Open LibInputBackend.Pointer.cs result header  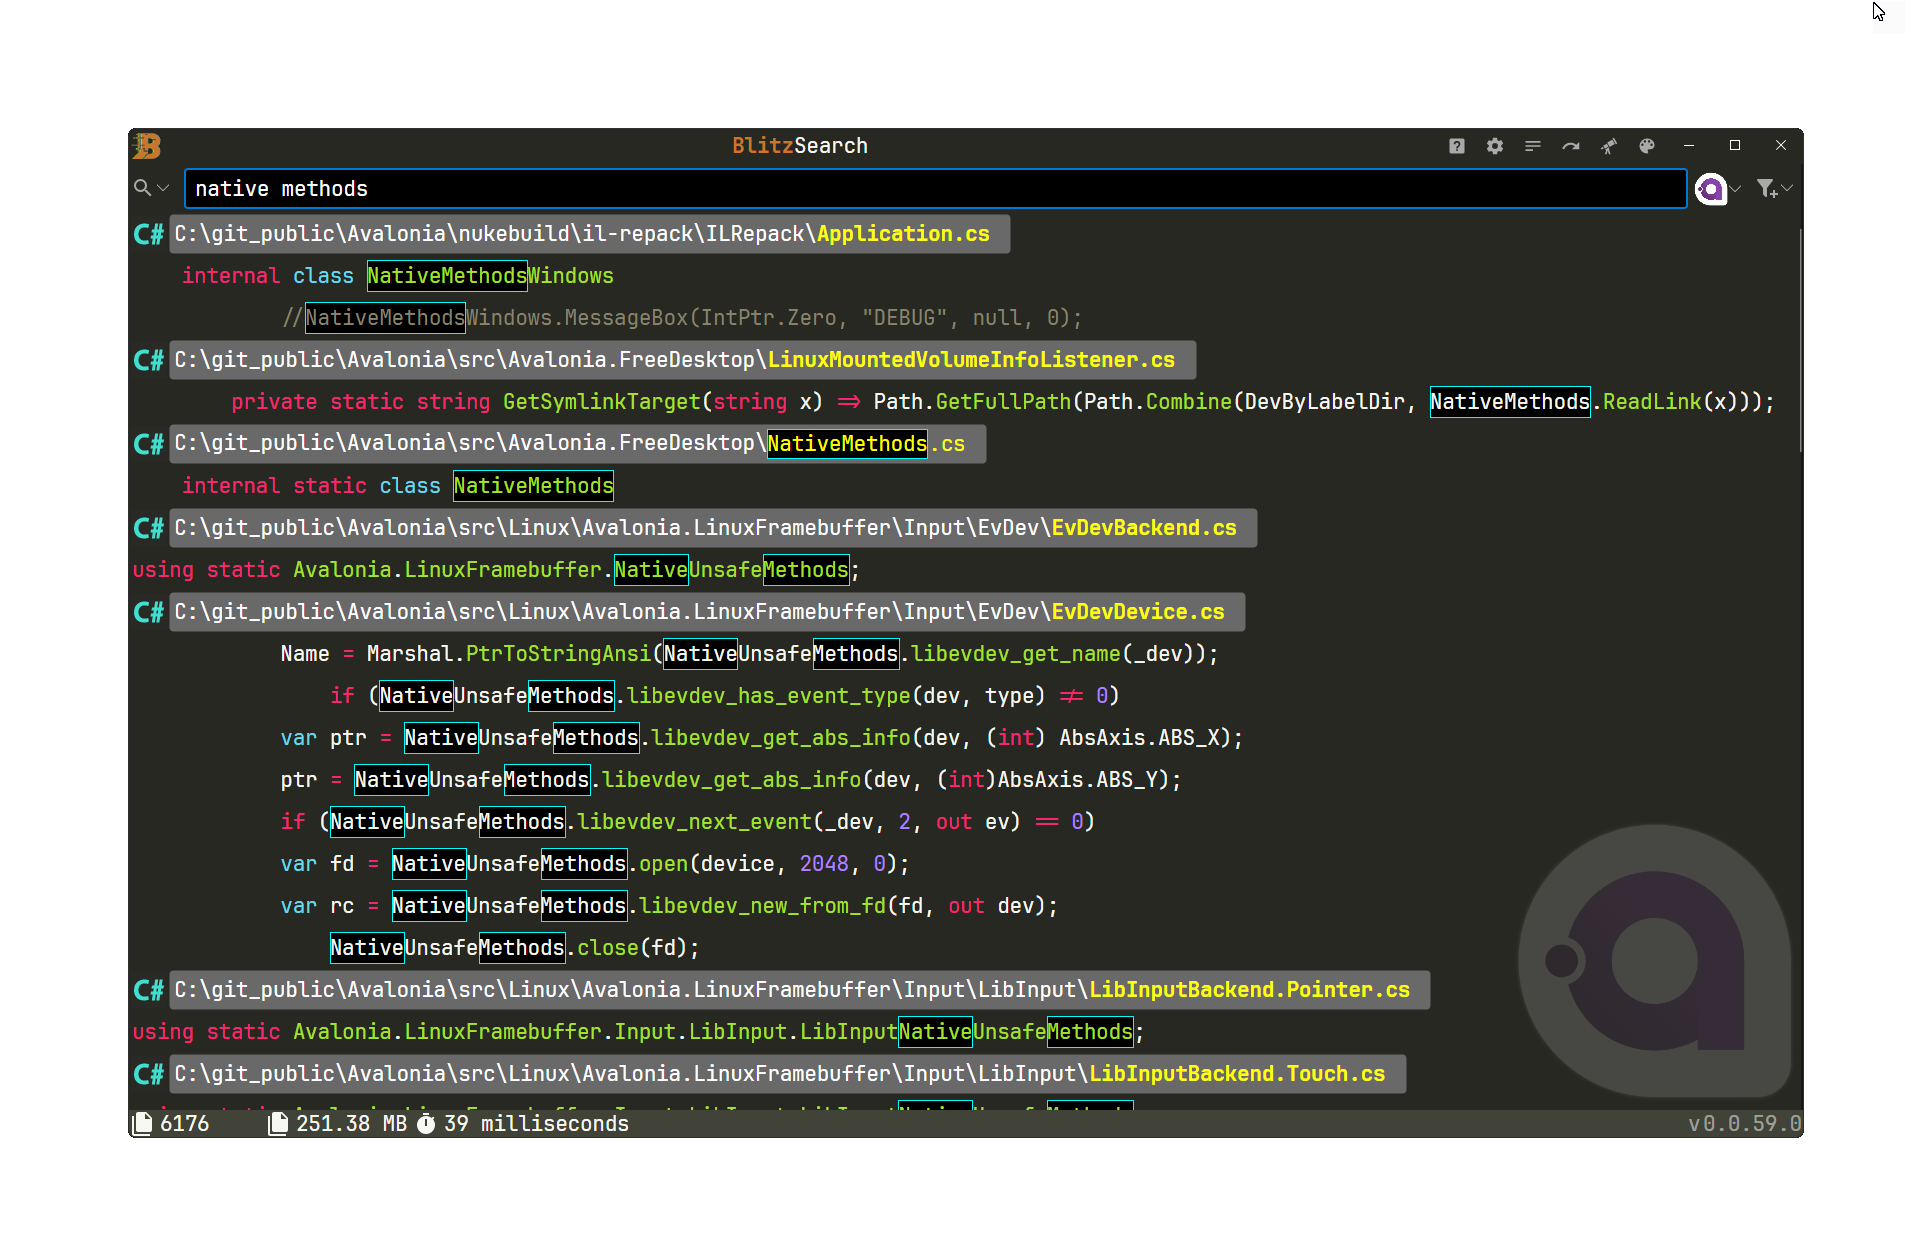(800, 990)
